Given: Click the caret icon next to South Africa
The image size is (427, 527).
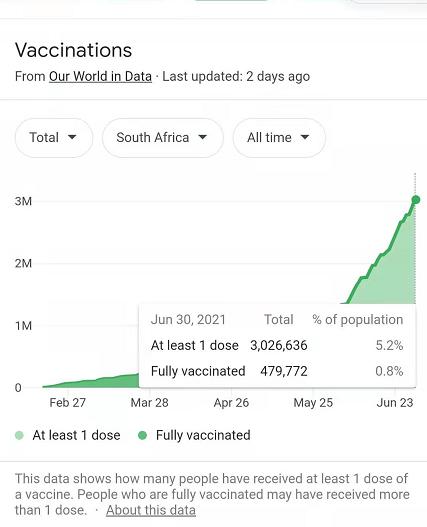Looking at the screenshot, I should [x=202, y=137].
